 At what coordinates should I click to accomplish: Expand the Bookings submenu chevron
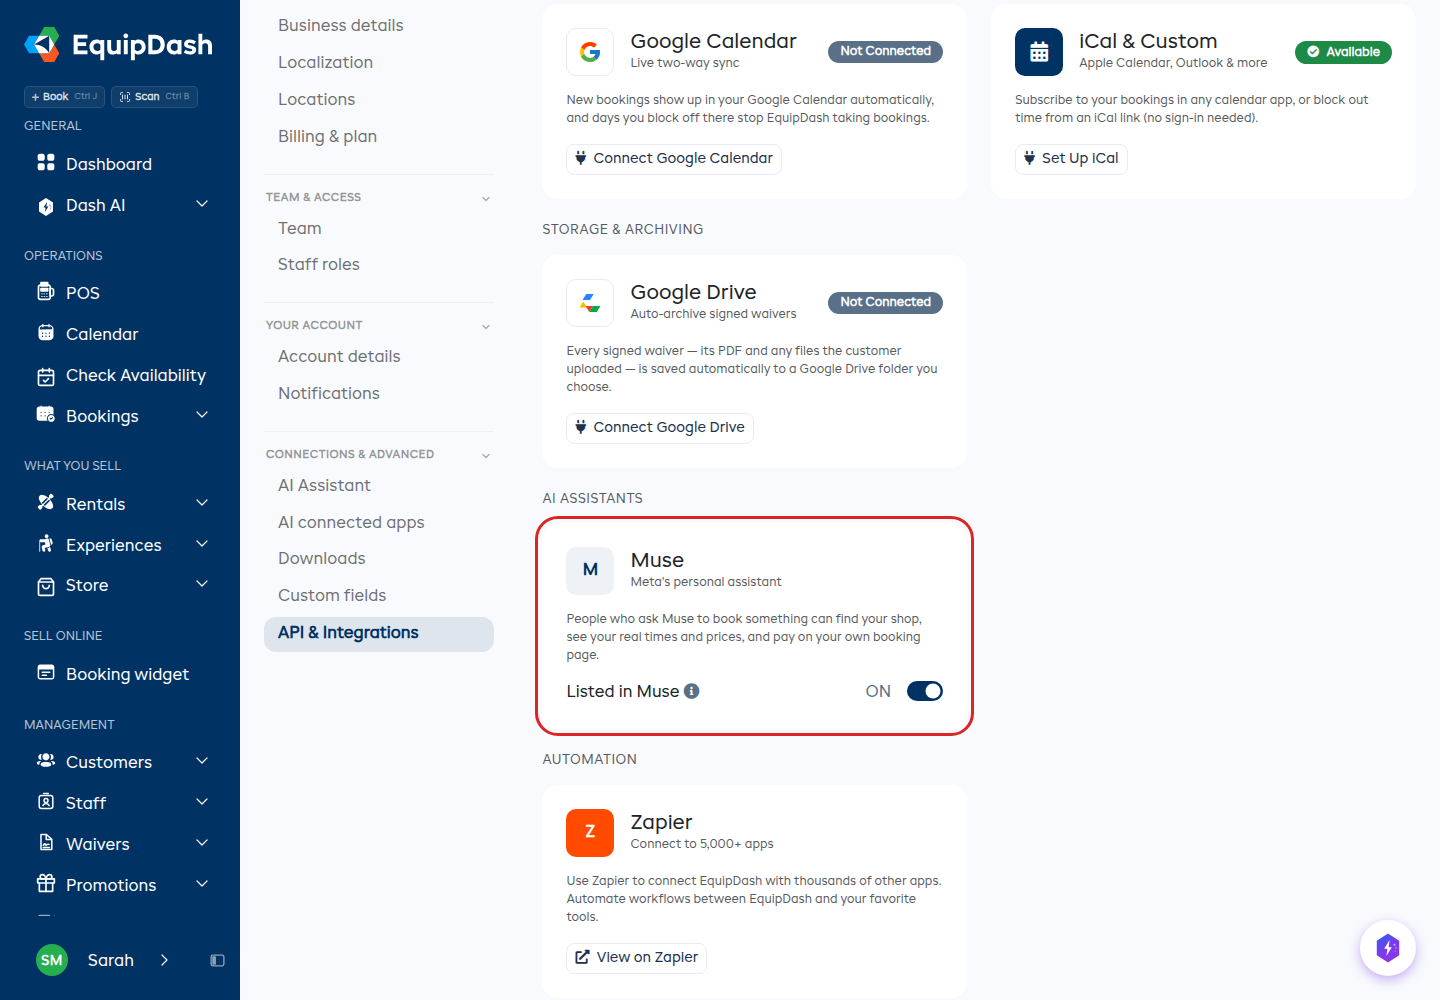[202, 415]
